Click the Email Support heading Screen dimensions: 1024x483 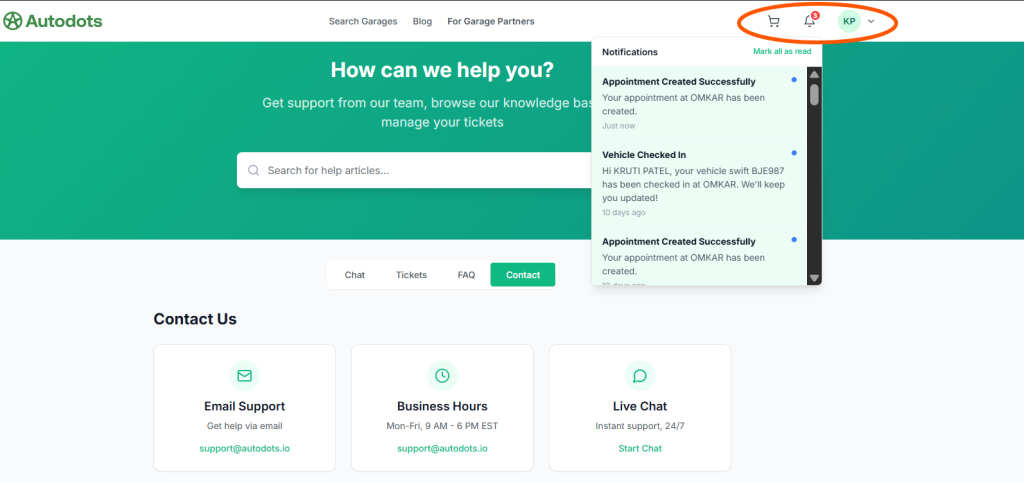pyautogui.click(x=244, y=406)
